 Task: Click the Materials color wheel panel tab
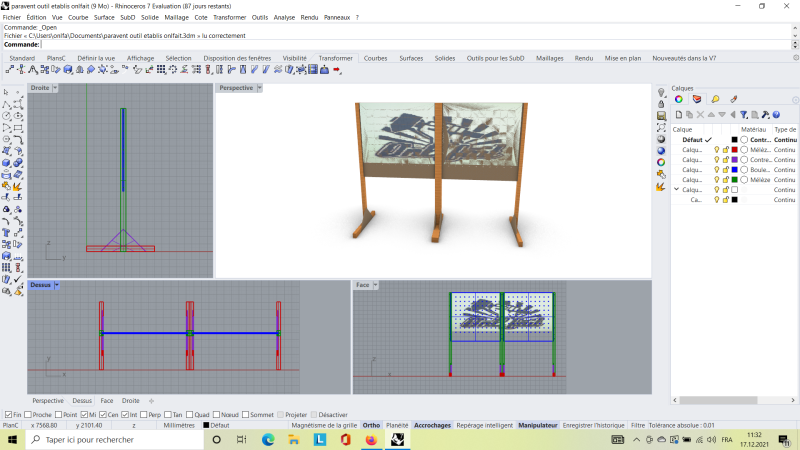tap(679, 99)
